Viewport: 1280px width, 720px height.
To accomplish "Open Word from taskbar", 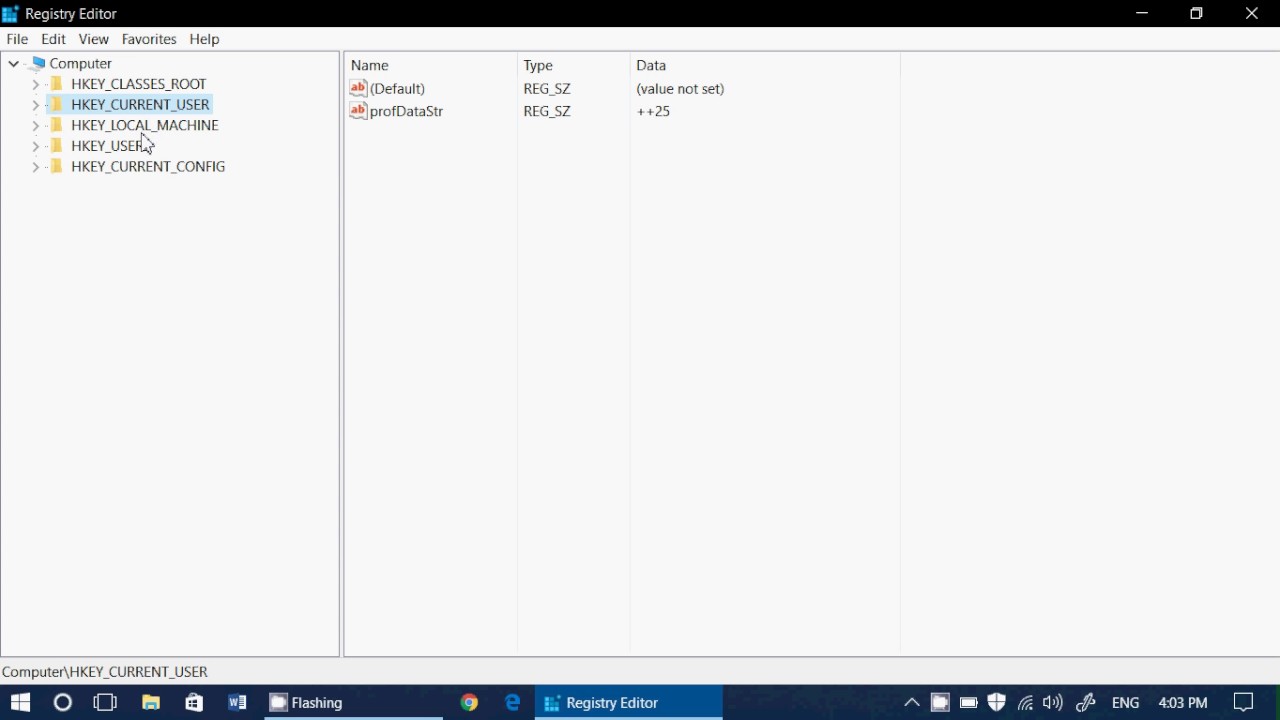I will [237, 703].
